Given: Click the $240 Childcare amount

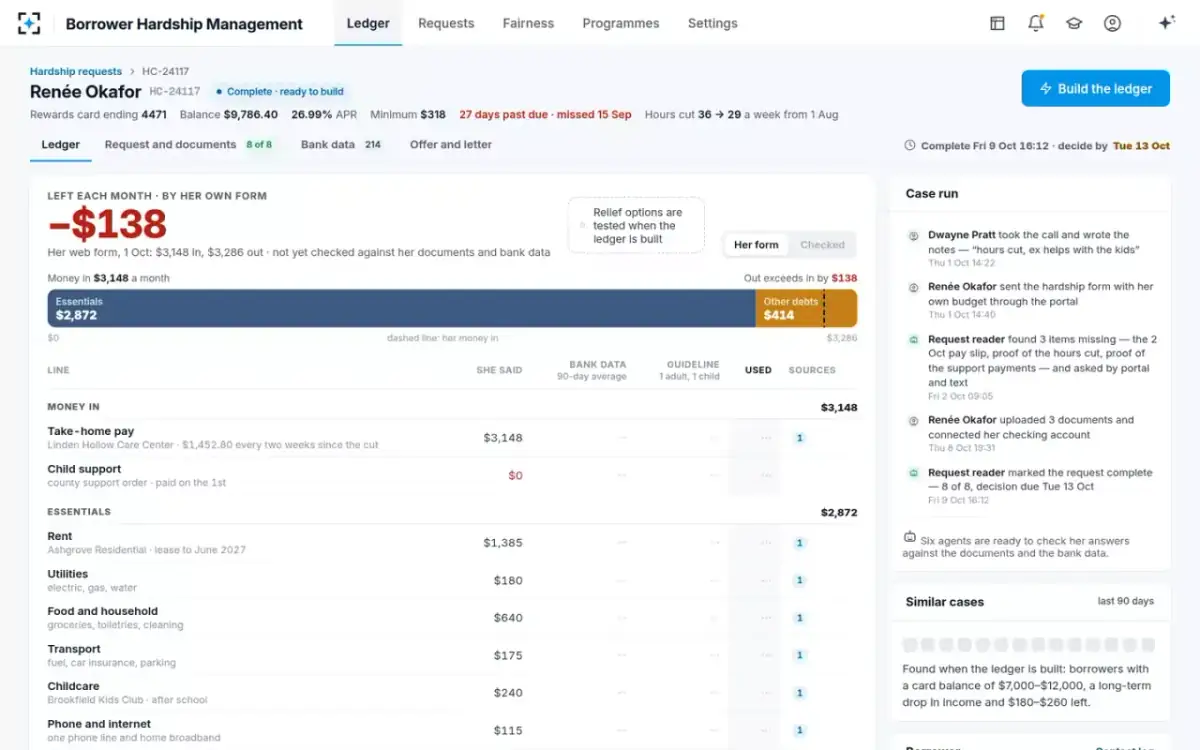Looking at the screenshot, I should [x=508, y=693].
